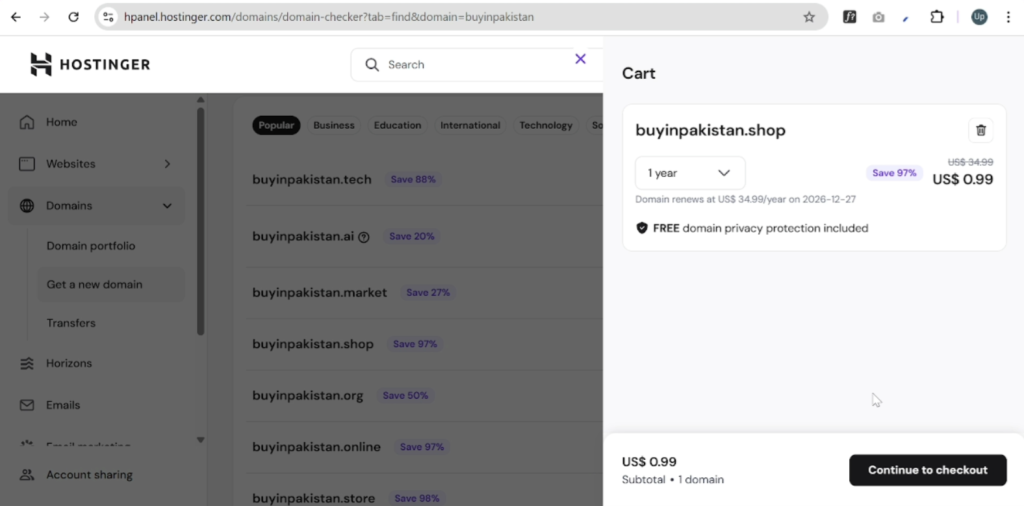Open Domain portfolio in the sidebar
The image size is (1024, 506).
click(x=90, y=246)
